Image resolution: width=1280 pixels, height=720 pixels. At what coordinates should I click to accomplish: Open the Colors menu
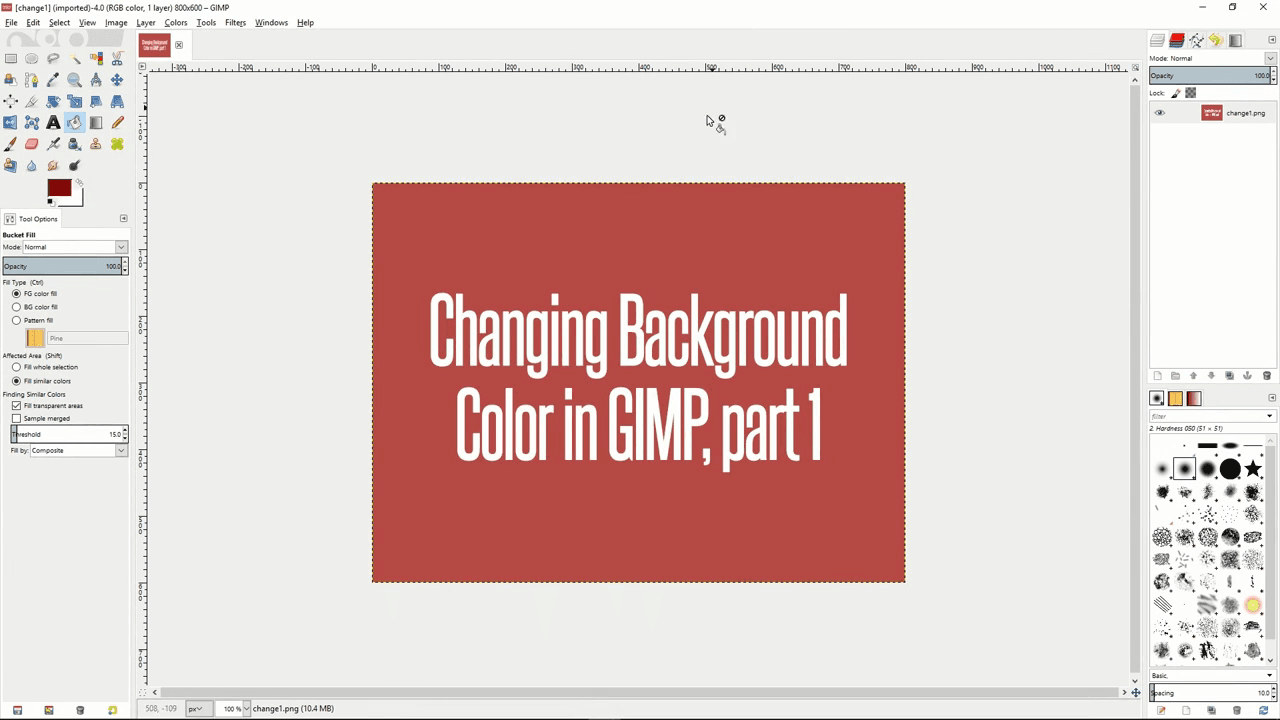(x=176, y=22)
